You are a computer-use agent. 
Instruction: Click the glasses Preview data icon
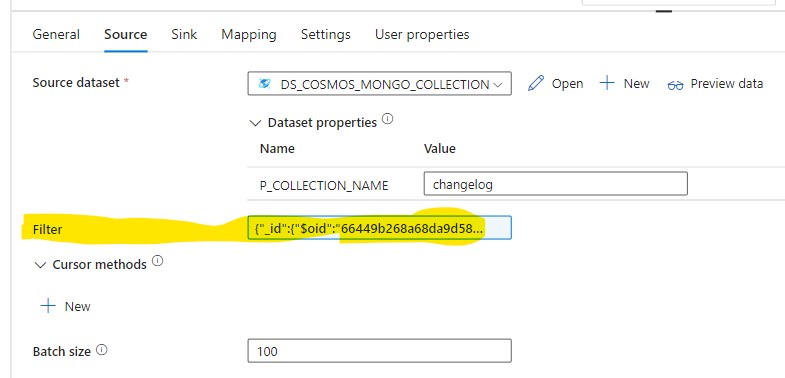(x=675, y=86)
